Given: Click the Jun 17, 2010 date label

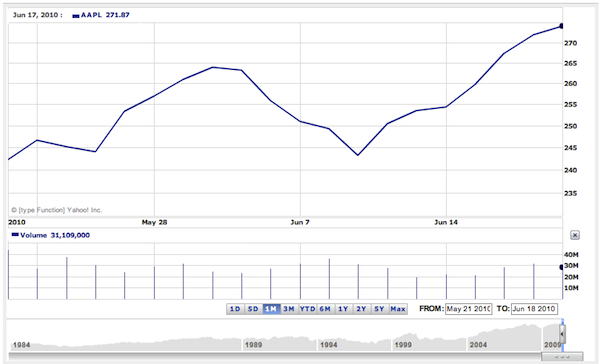Looking at the screenshot, I should click(x=38, y=15).
